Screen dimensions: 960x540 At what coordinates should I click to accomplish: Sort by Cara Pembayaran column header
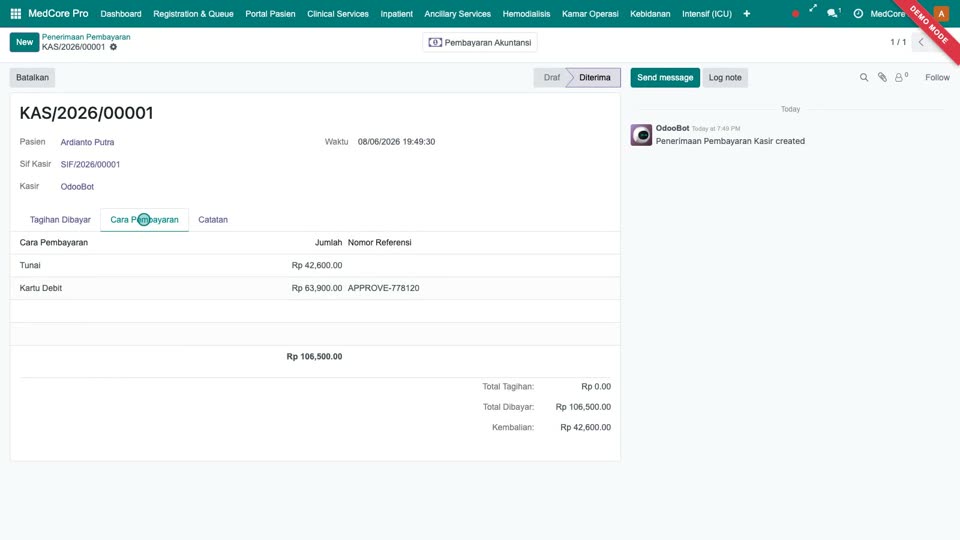tap(54, 242)
